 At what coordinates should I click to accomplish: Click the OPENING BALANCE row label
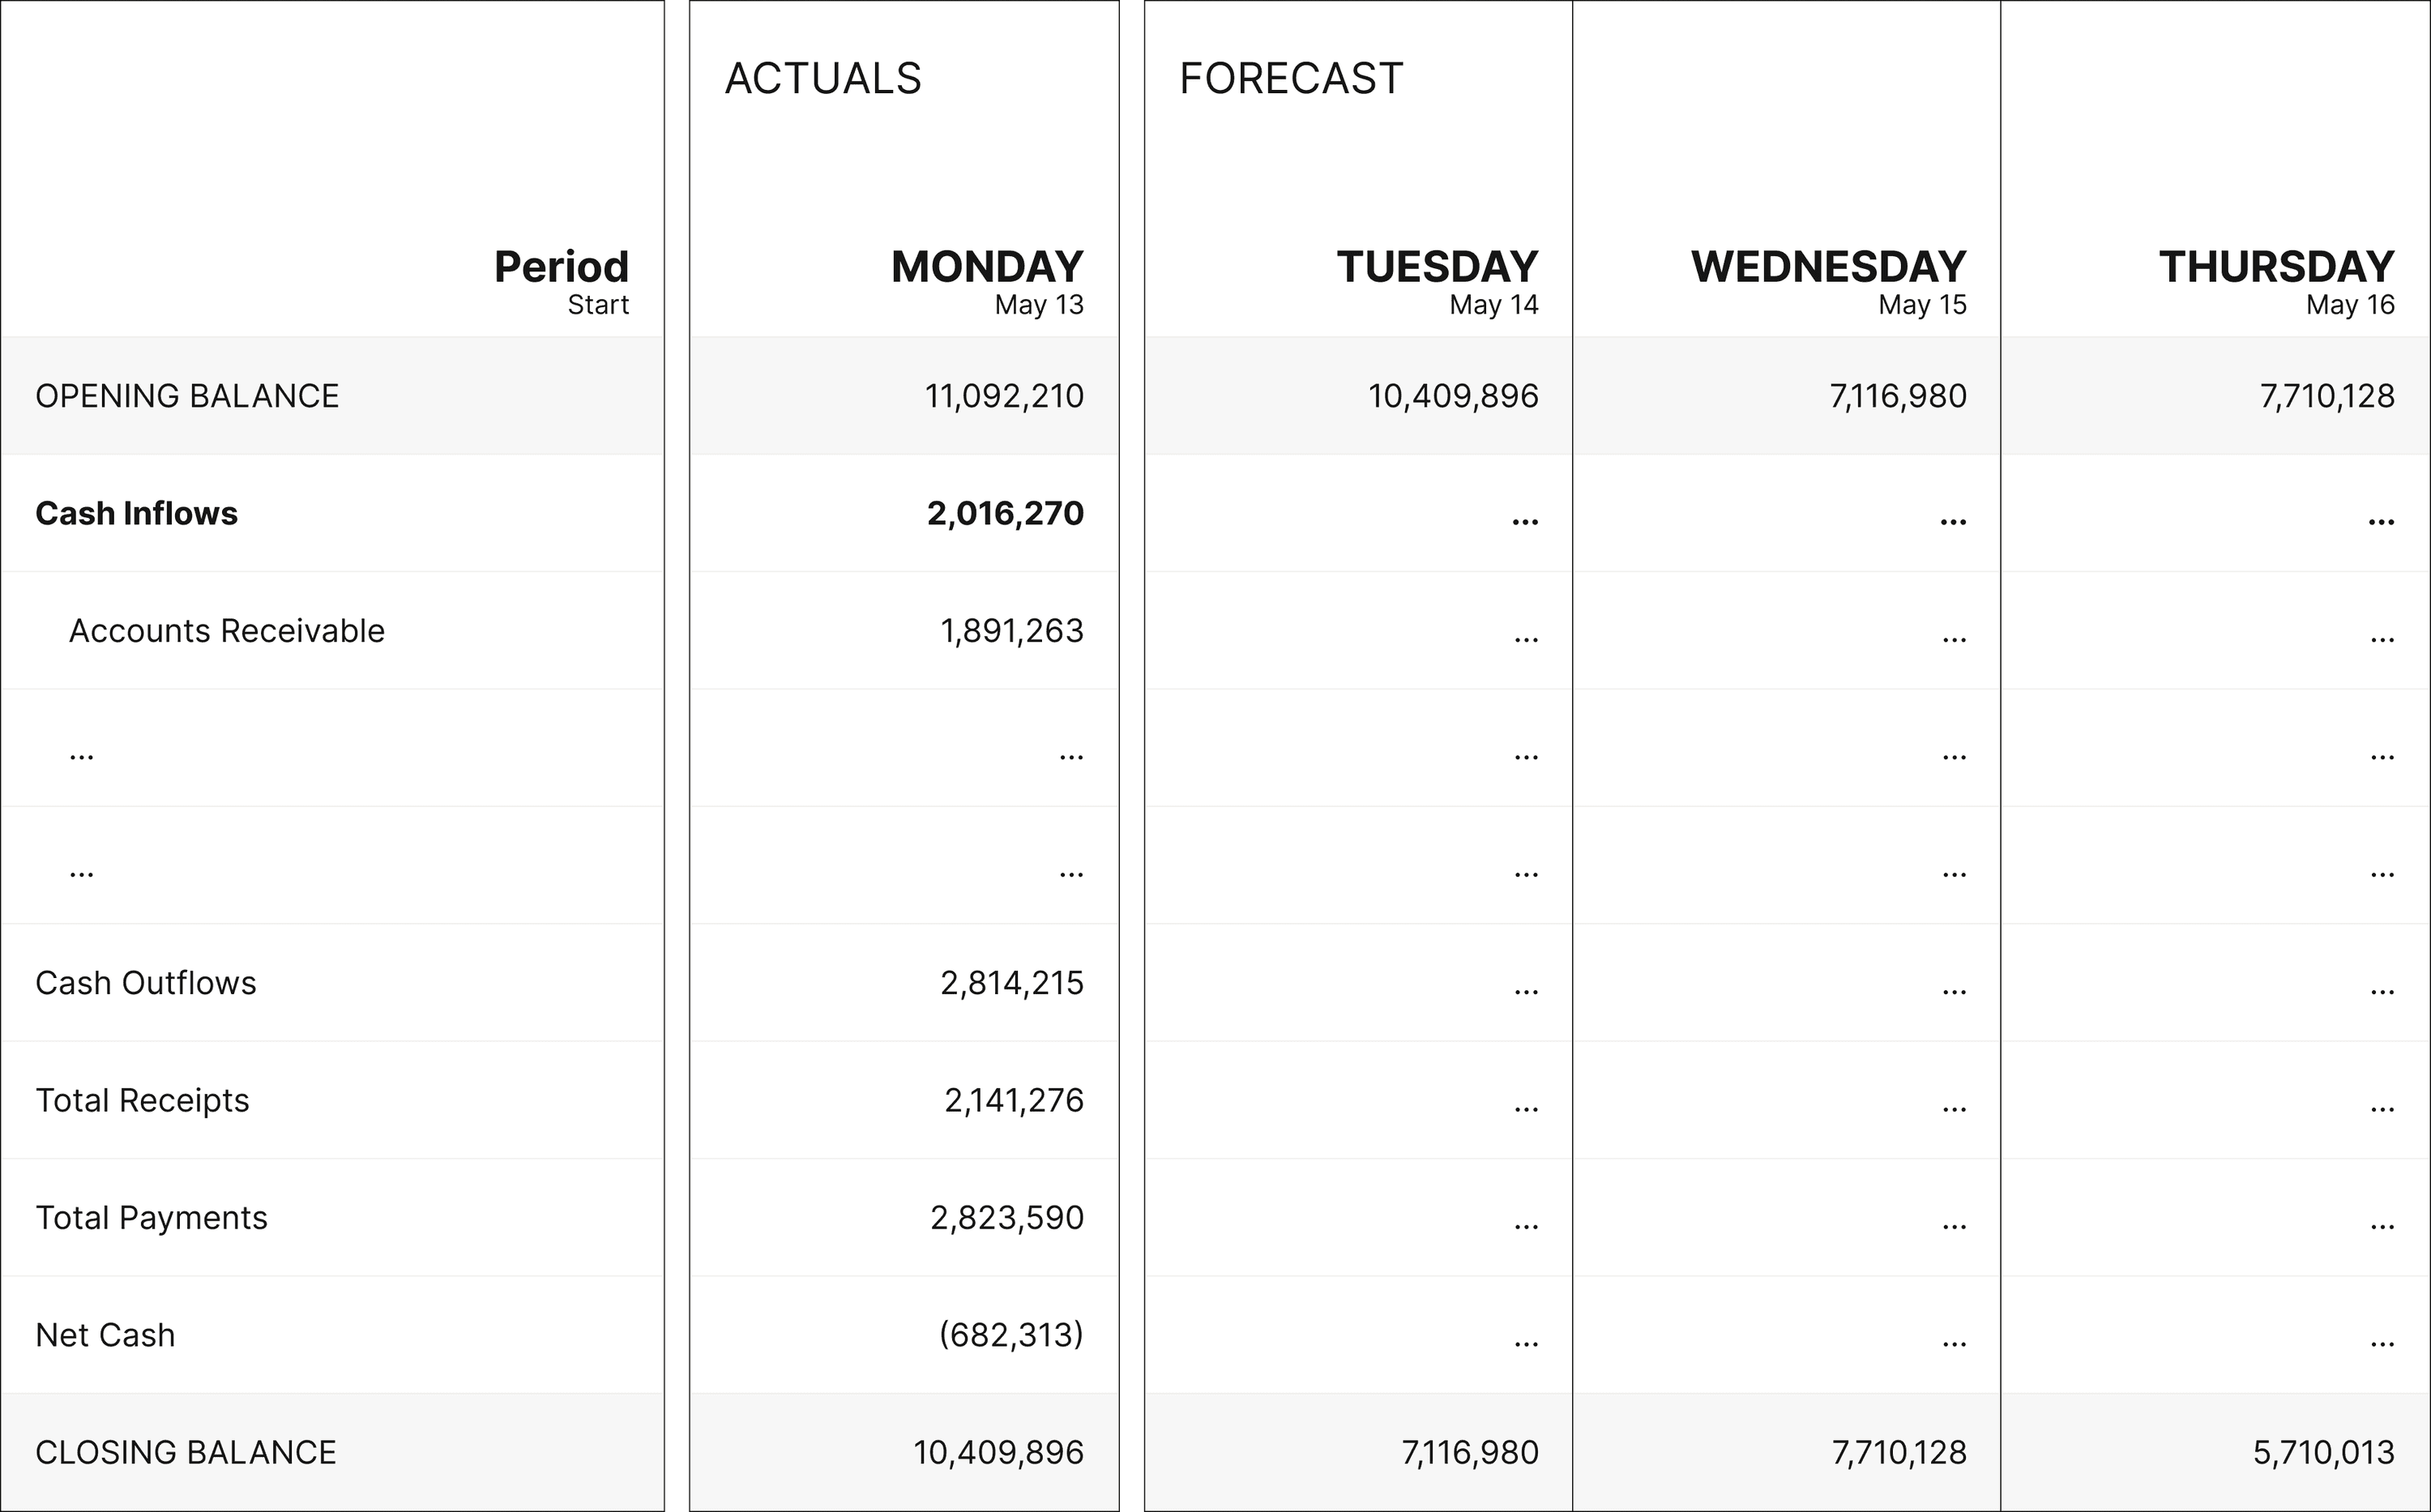pos(187,396)
